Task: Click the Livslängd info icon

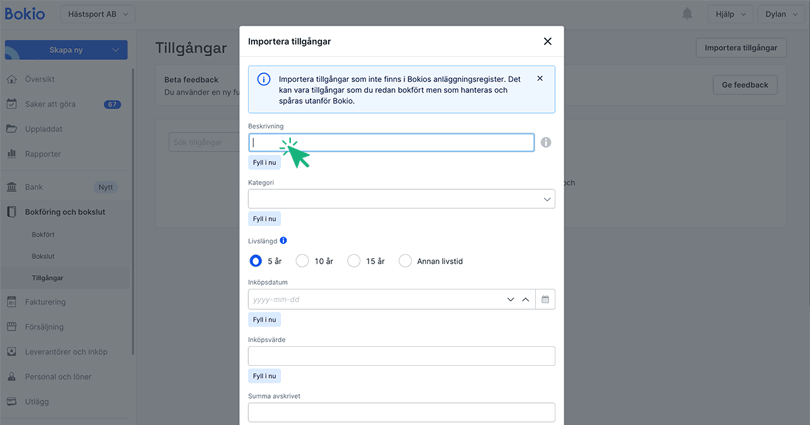Action: pyautogui.click(x=284, y=241)
